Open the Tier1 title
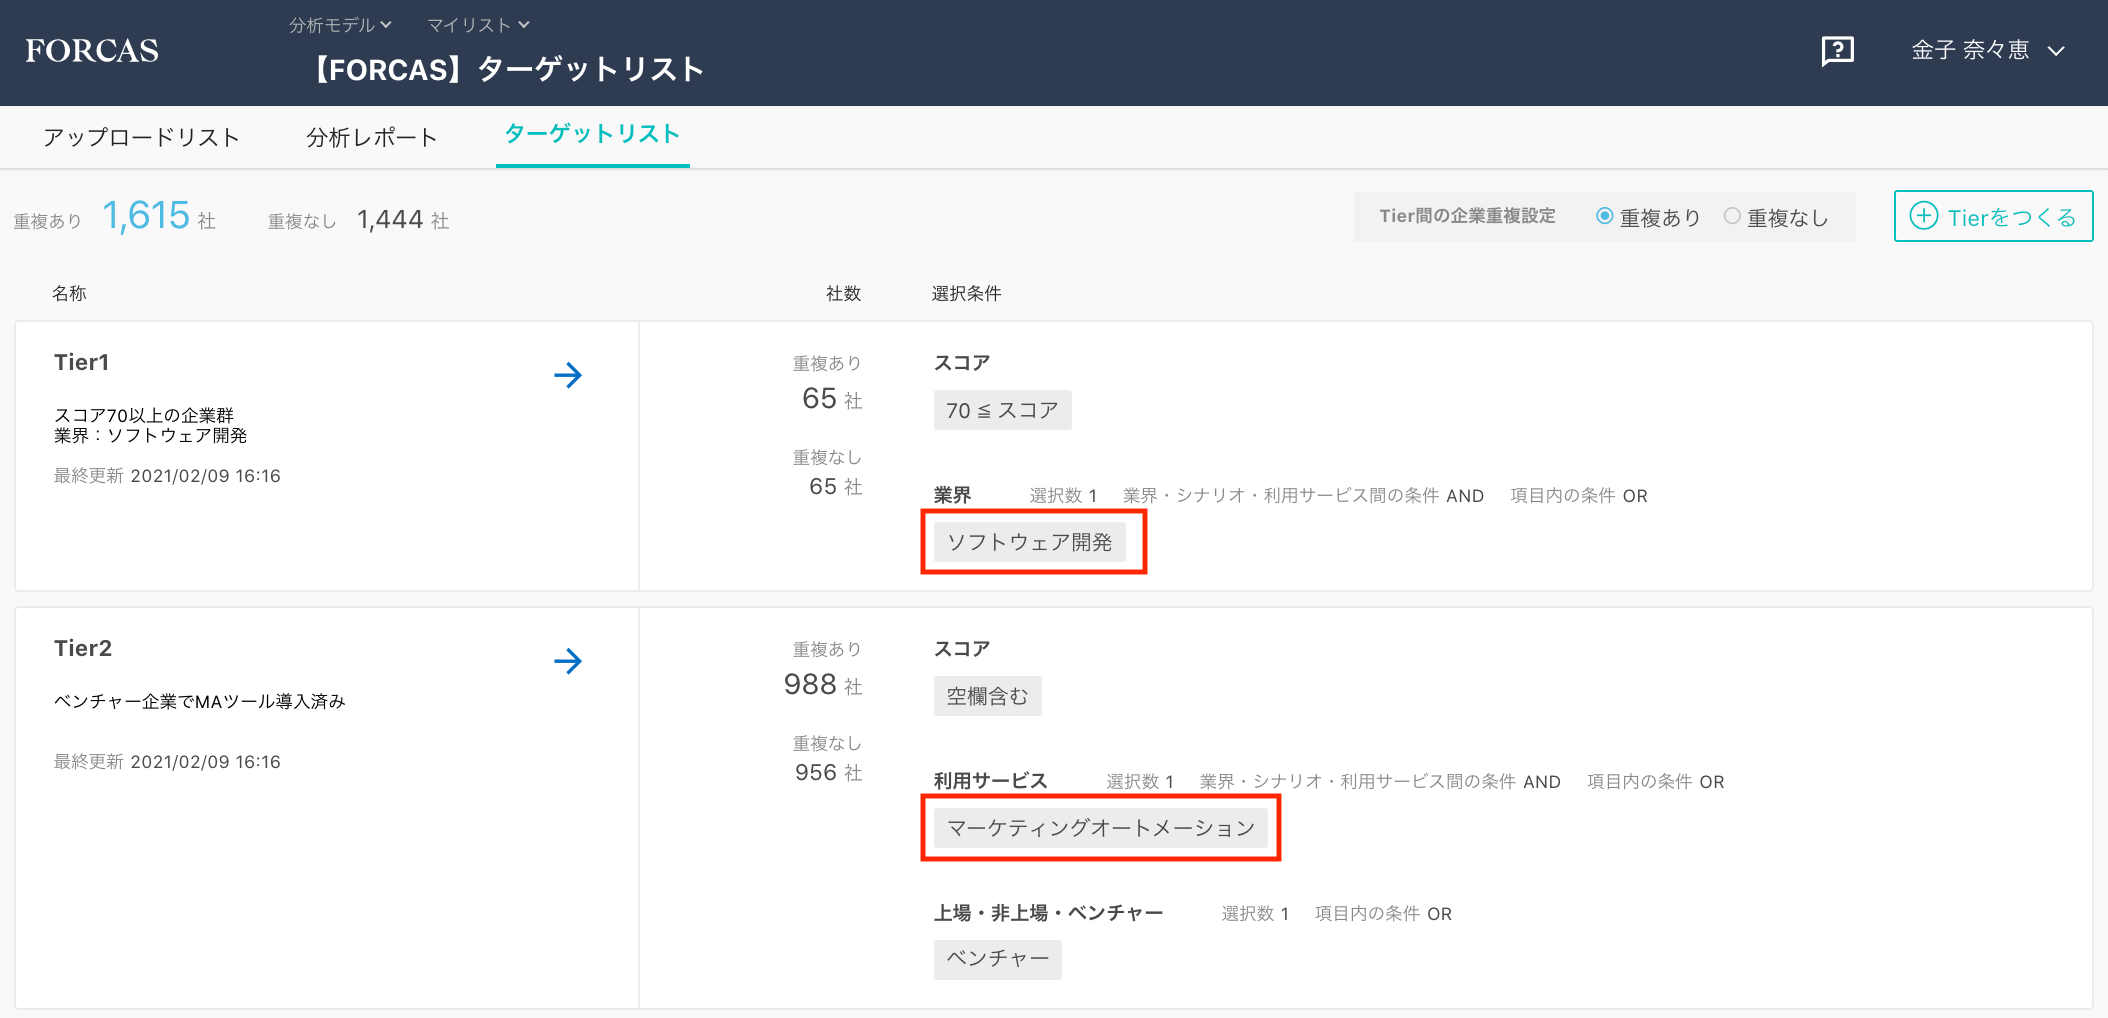 (x=82, y=362)
